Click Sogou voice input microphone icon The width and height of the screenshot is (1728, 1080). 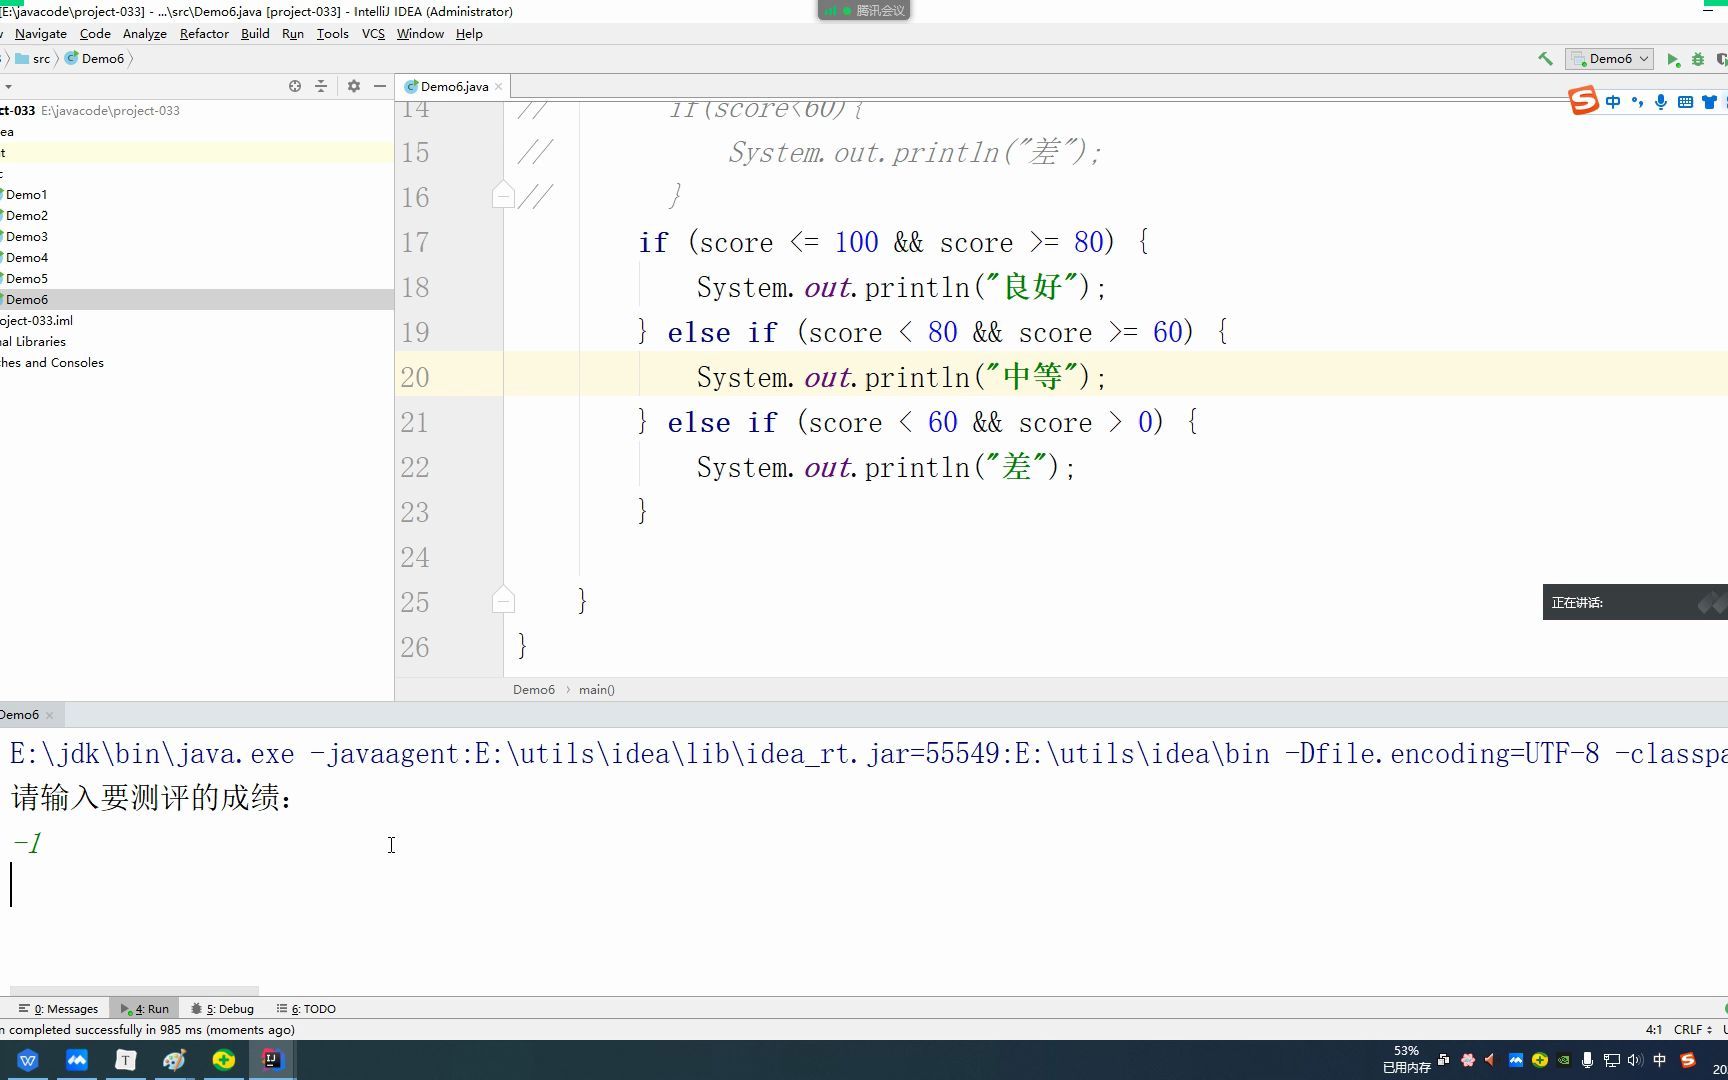point(1661,102)
